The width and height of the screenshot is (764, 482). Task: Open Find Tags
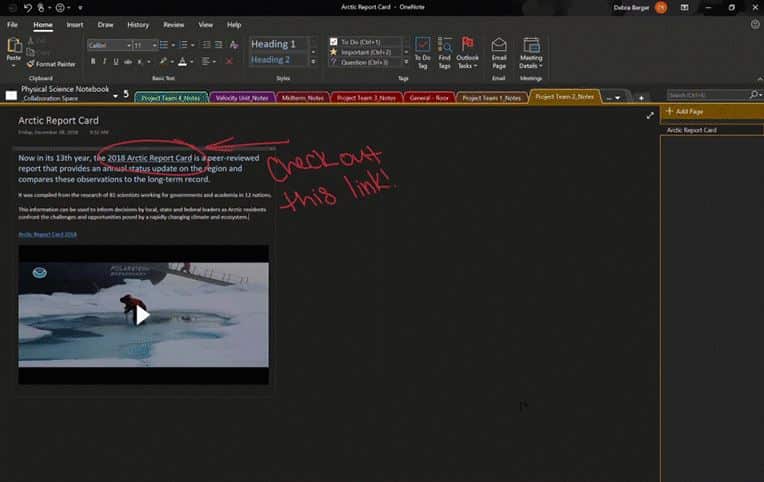click(444, 53)
